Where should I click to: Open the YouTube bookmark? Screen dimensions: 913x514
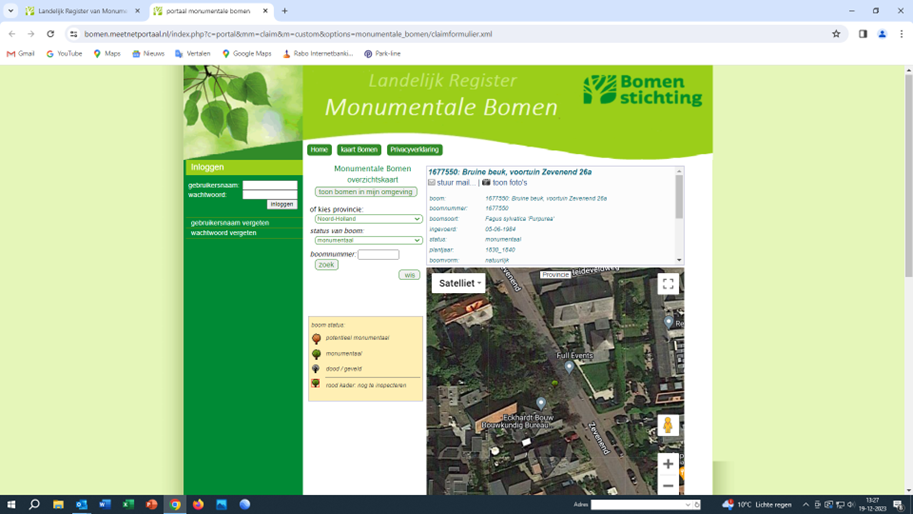(x=64, y=54)
